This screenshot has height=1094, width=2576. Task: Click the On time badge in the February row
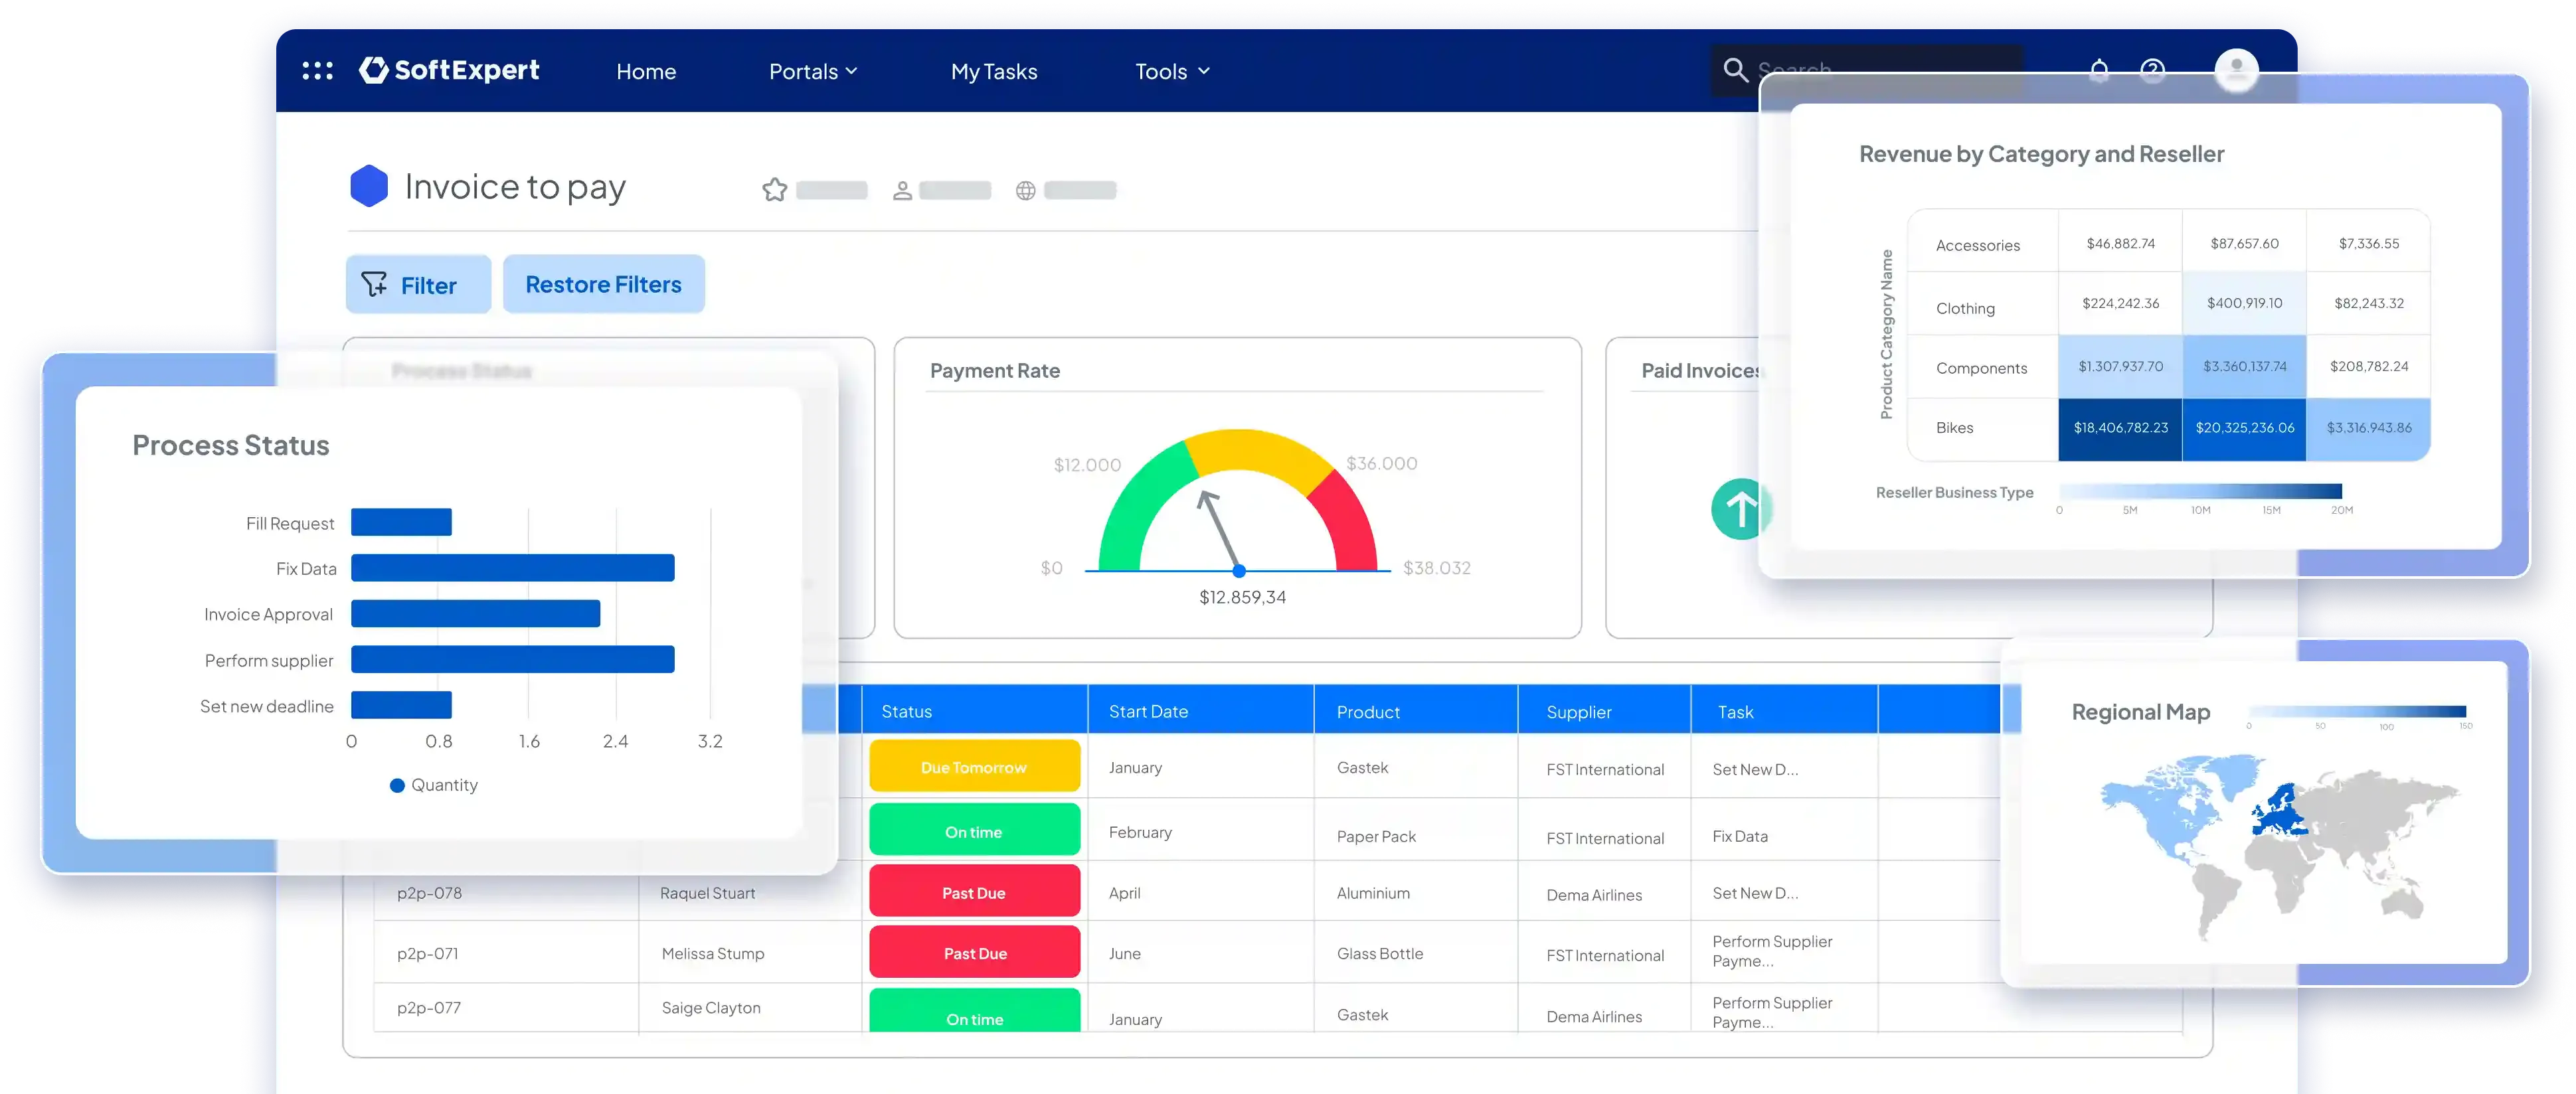point(974,830)
